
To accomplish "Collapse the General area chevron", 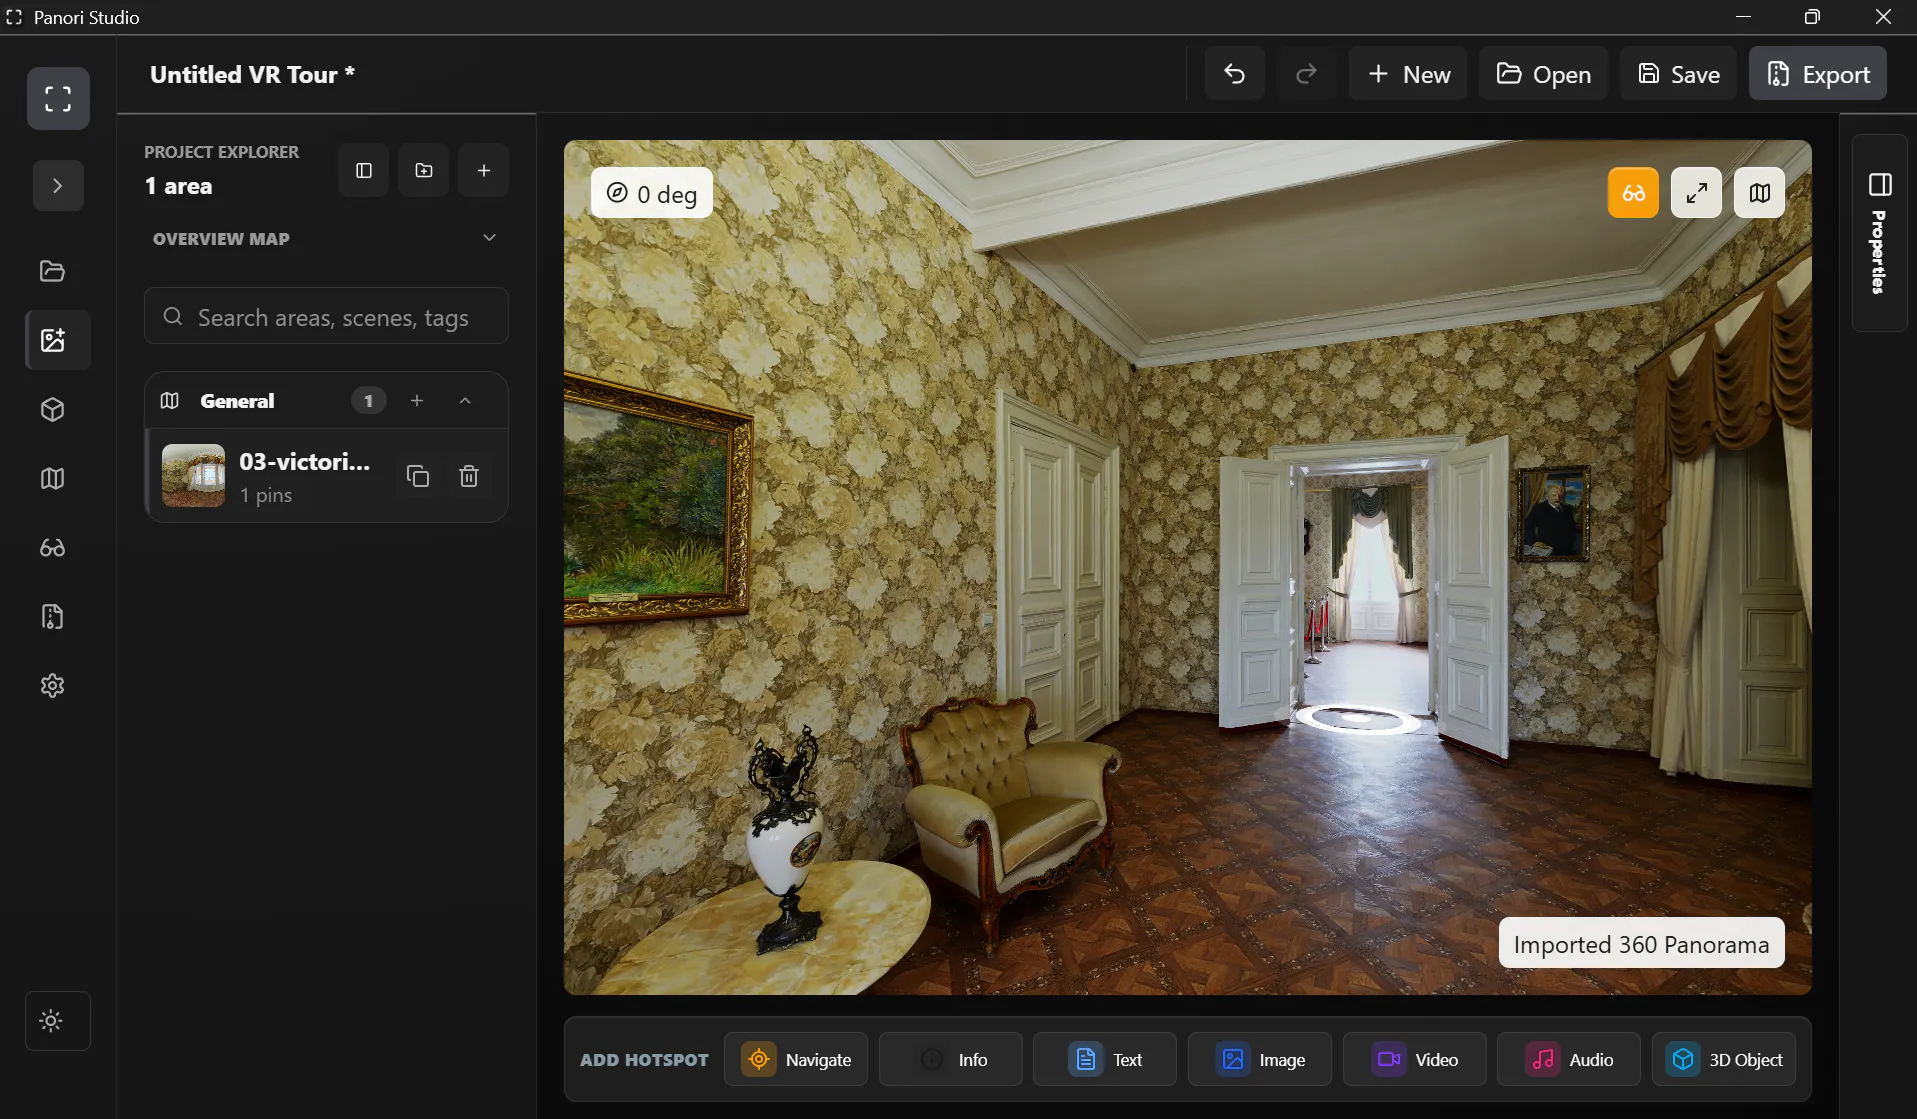I will click(x=465, y=400).
